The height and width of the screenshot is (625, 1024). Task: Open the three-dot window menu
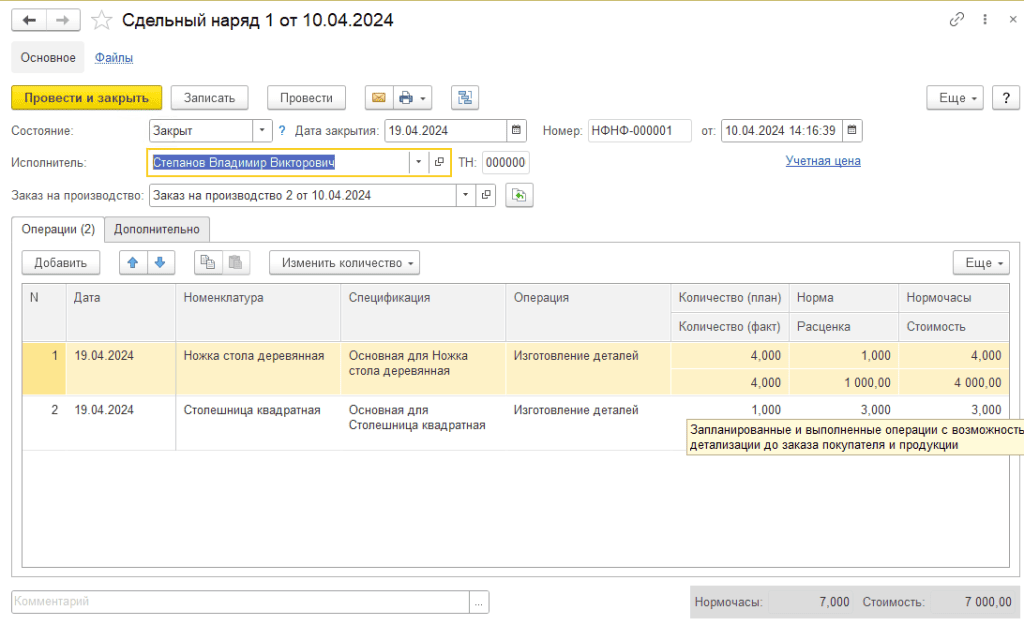coord(985,20)
